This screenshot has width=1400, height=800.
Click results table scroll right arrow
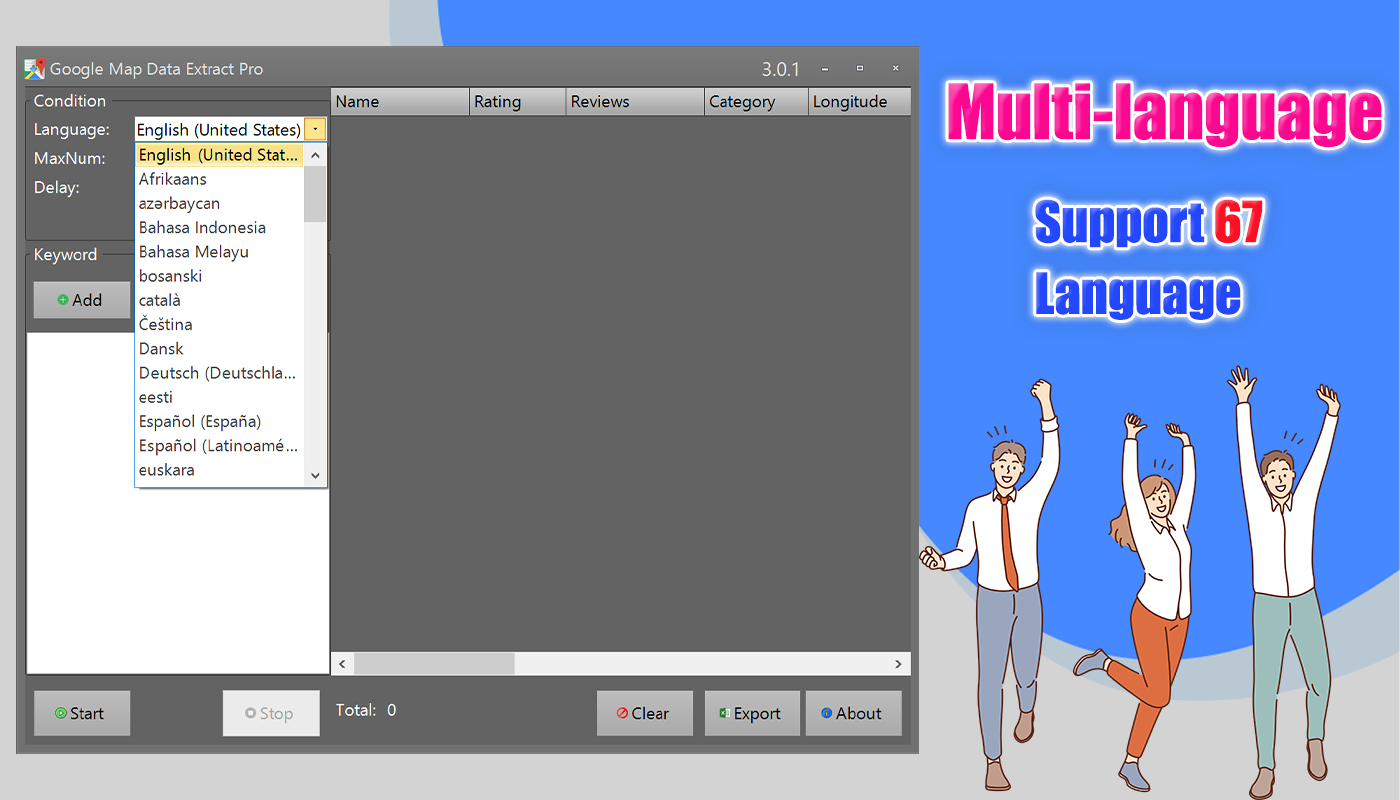898,664
